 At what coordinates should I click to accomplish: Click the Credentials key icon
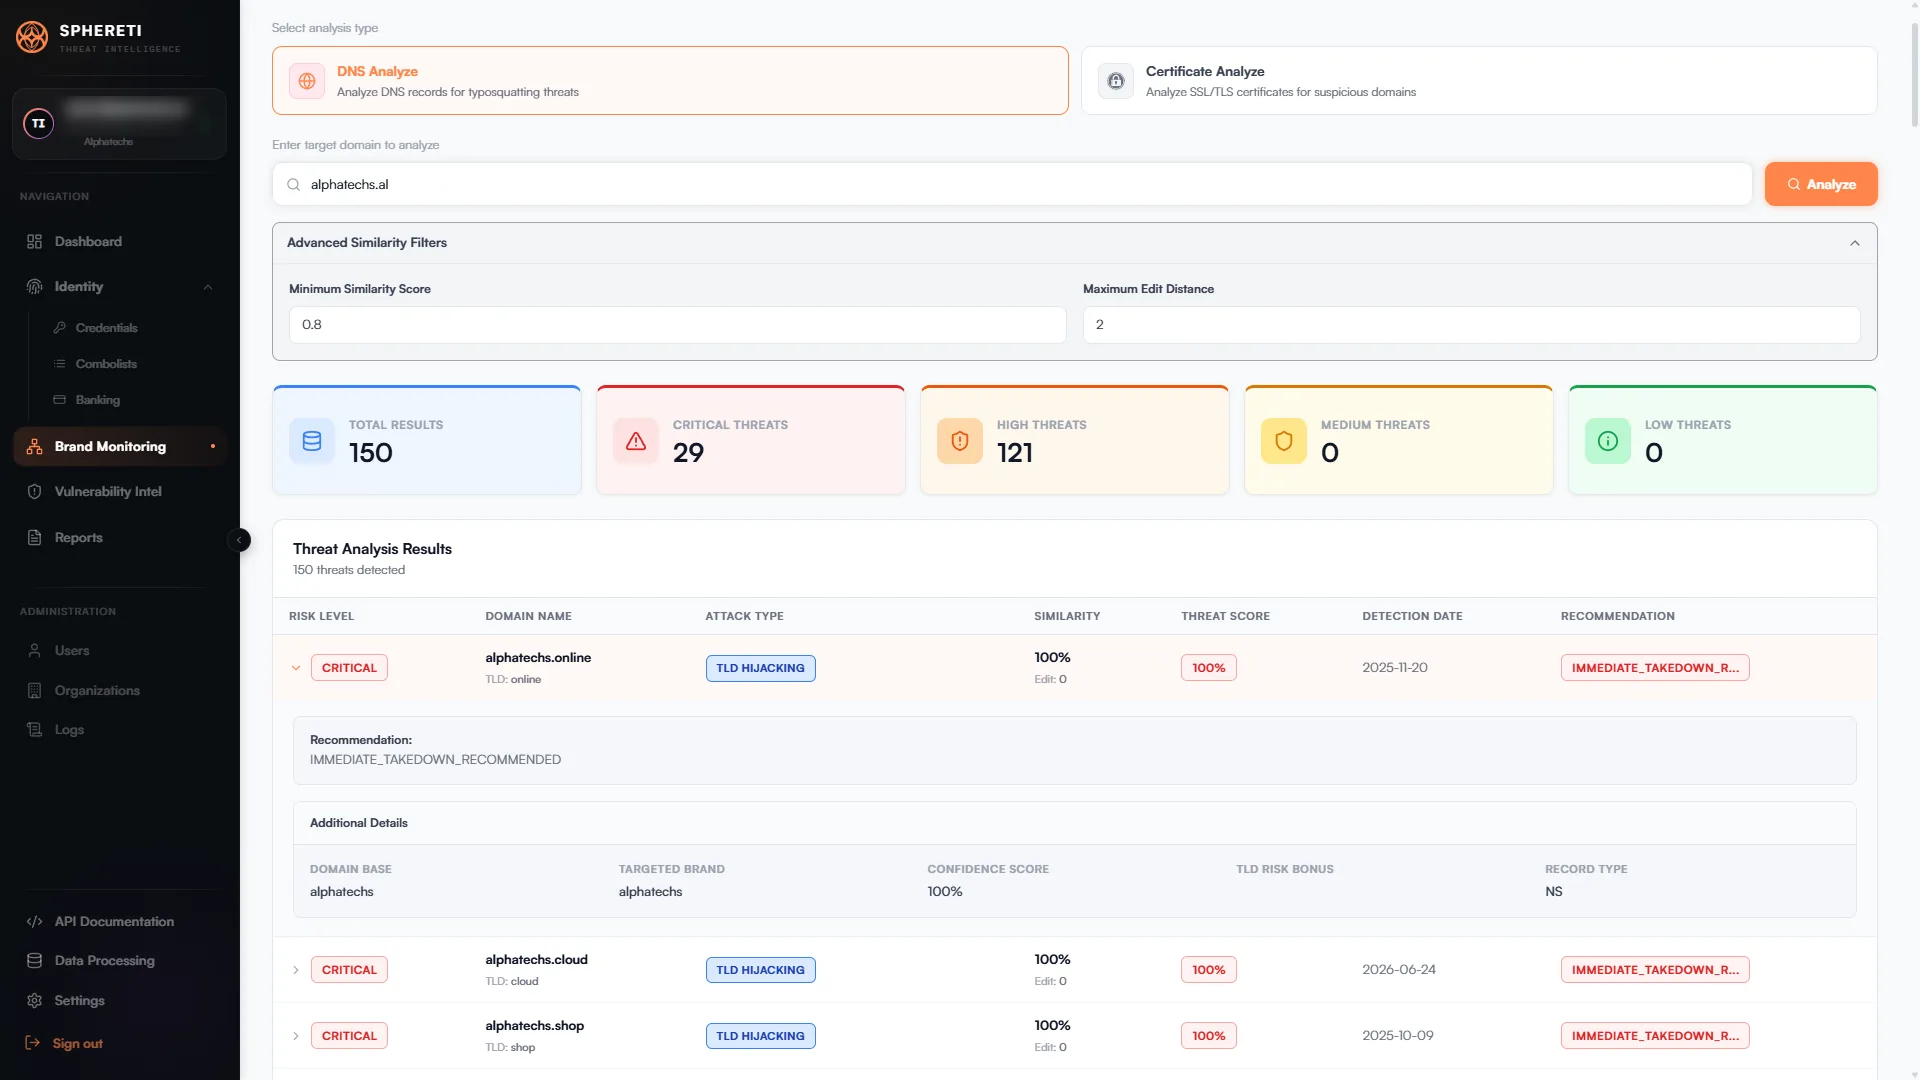tap(60, 327)
